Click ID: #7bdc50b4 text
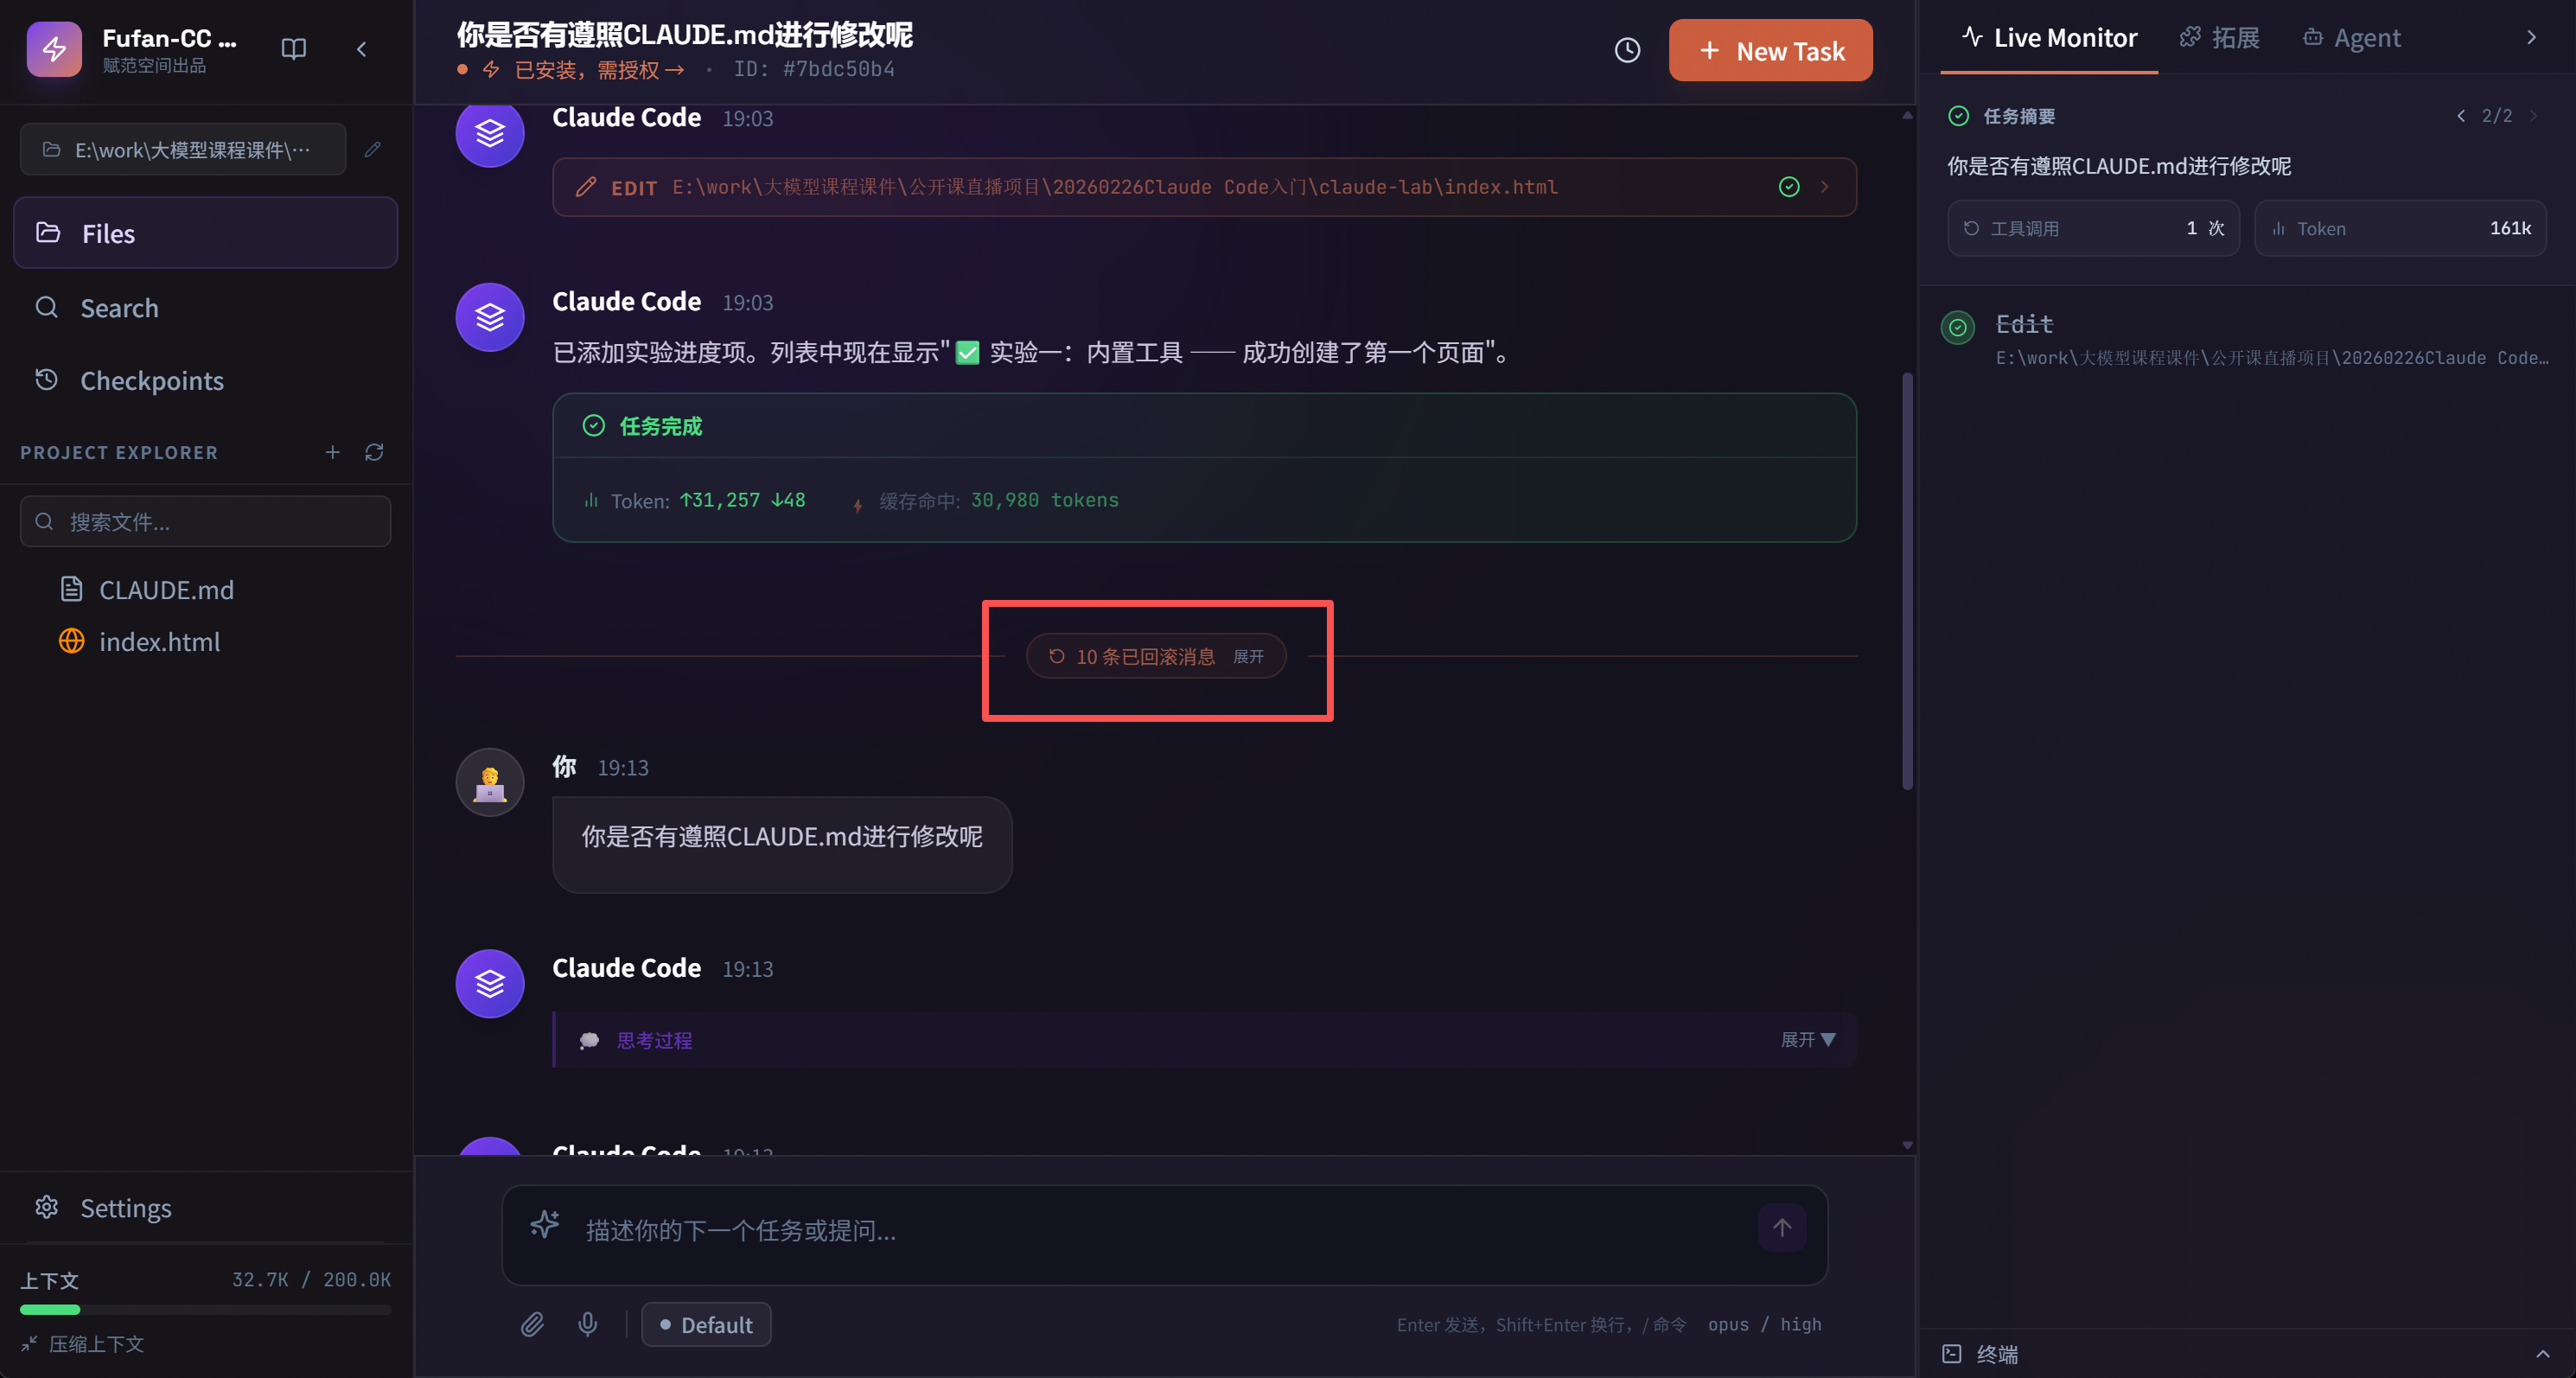This screenshot has height=1378, width=2576. click(x=814, y=70)
